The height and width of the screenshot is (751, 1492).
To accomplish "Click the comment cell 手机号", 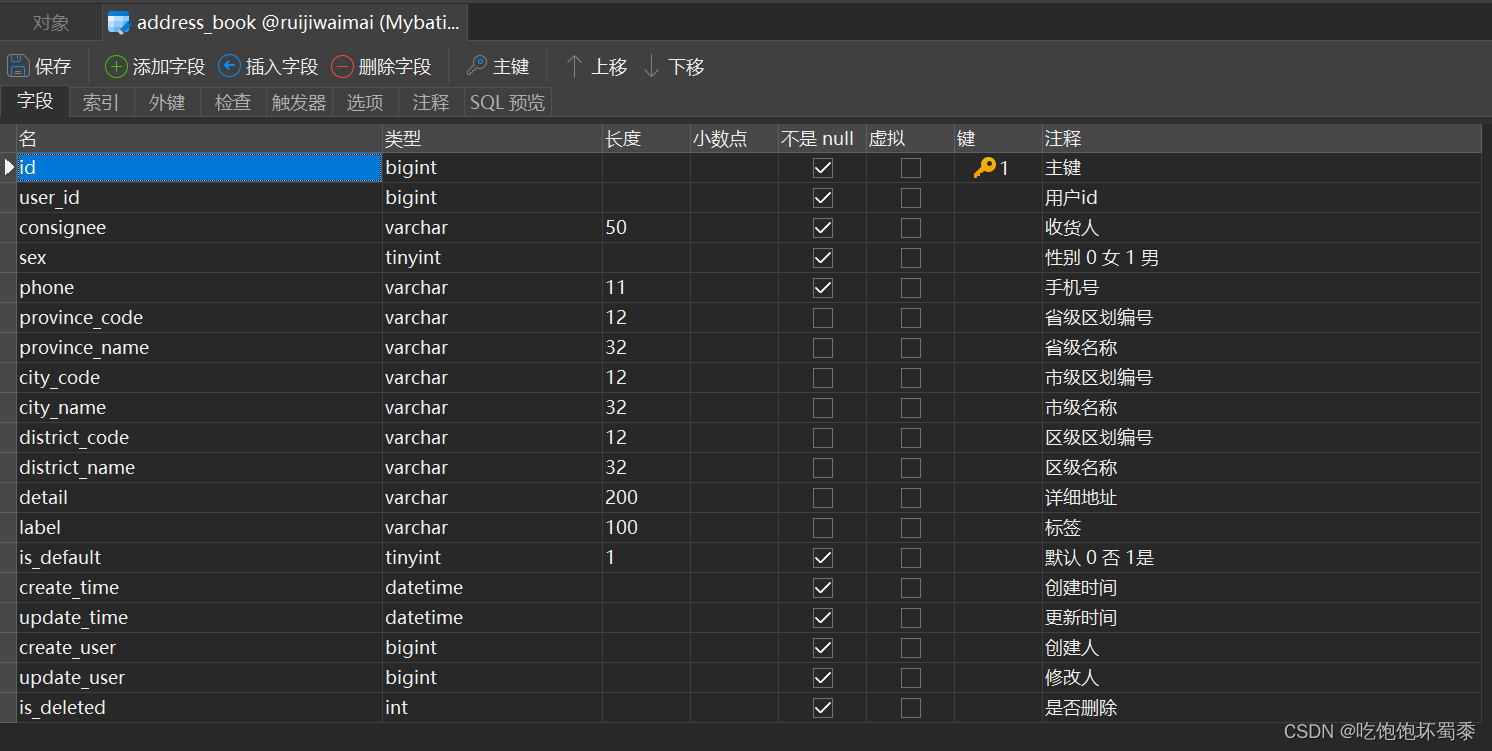I will click(x=1262, y=288).
